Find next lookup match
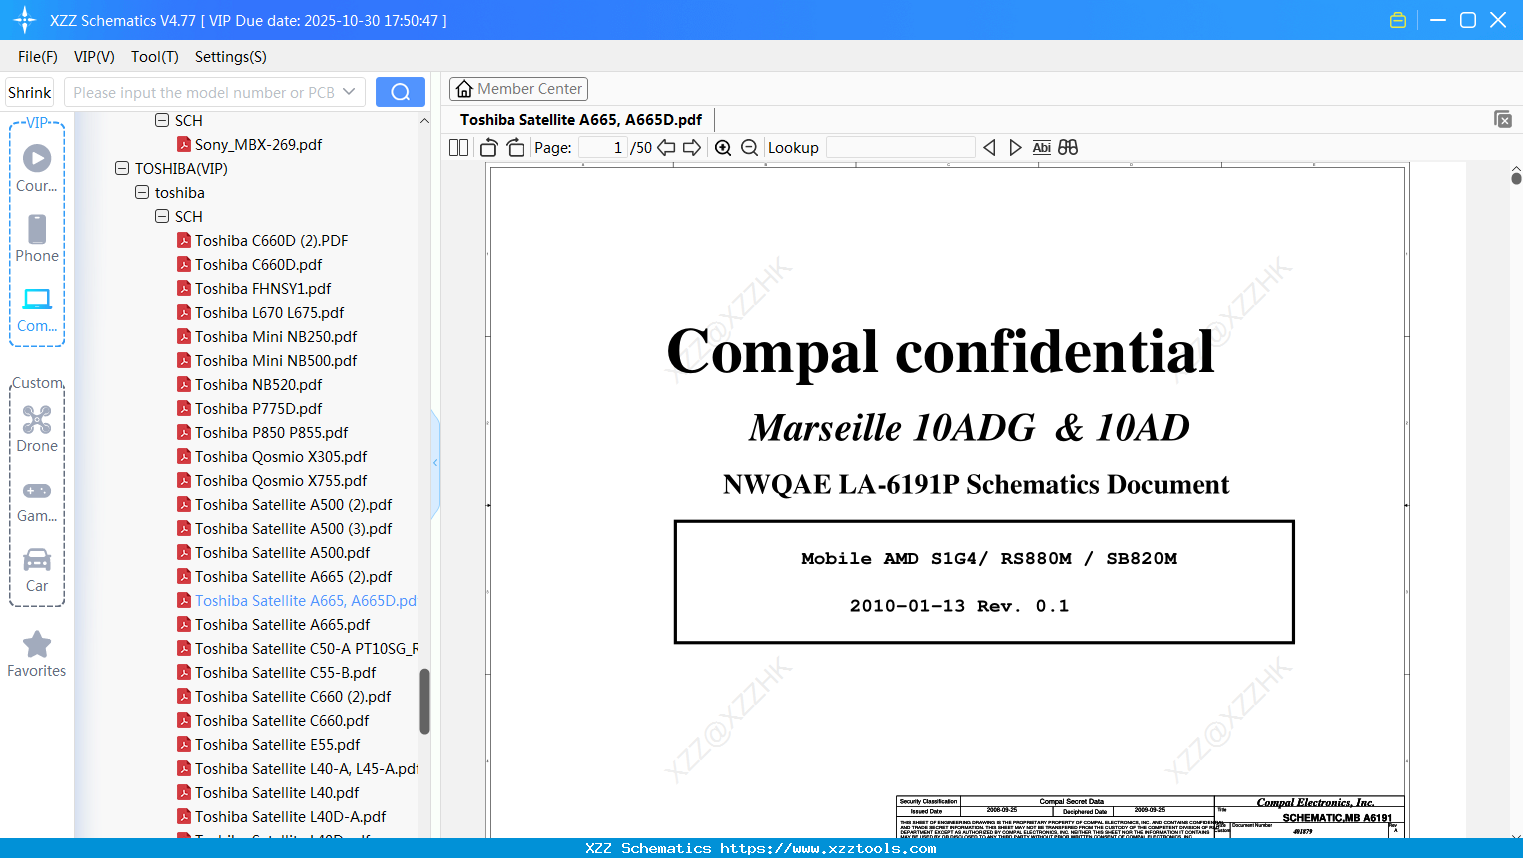This screenshot has width=1523, height=858. [x=1015, y=148]
